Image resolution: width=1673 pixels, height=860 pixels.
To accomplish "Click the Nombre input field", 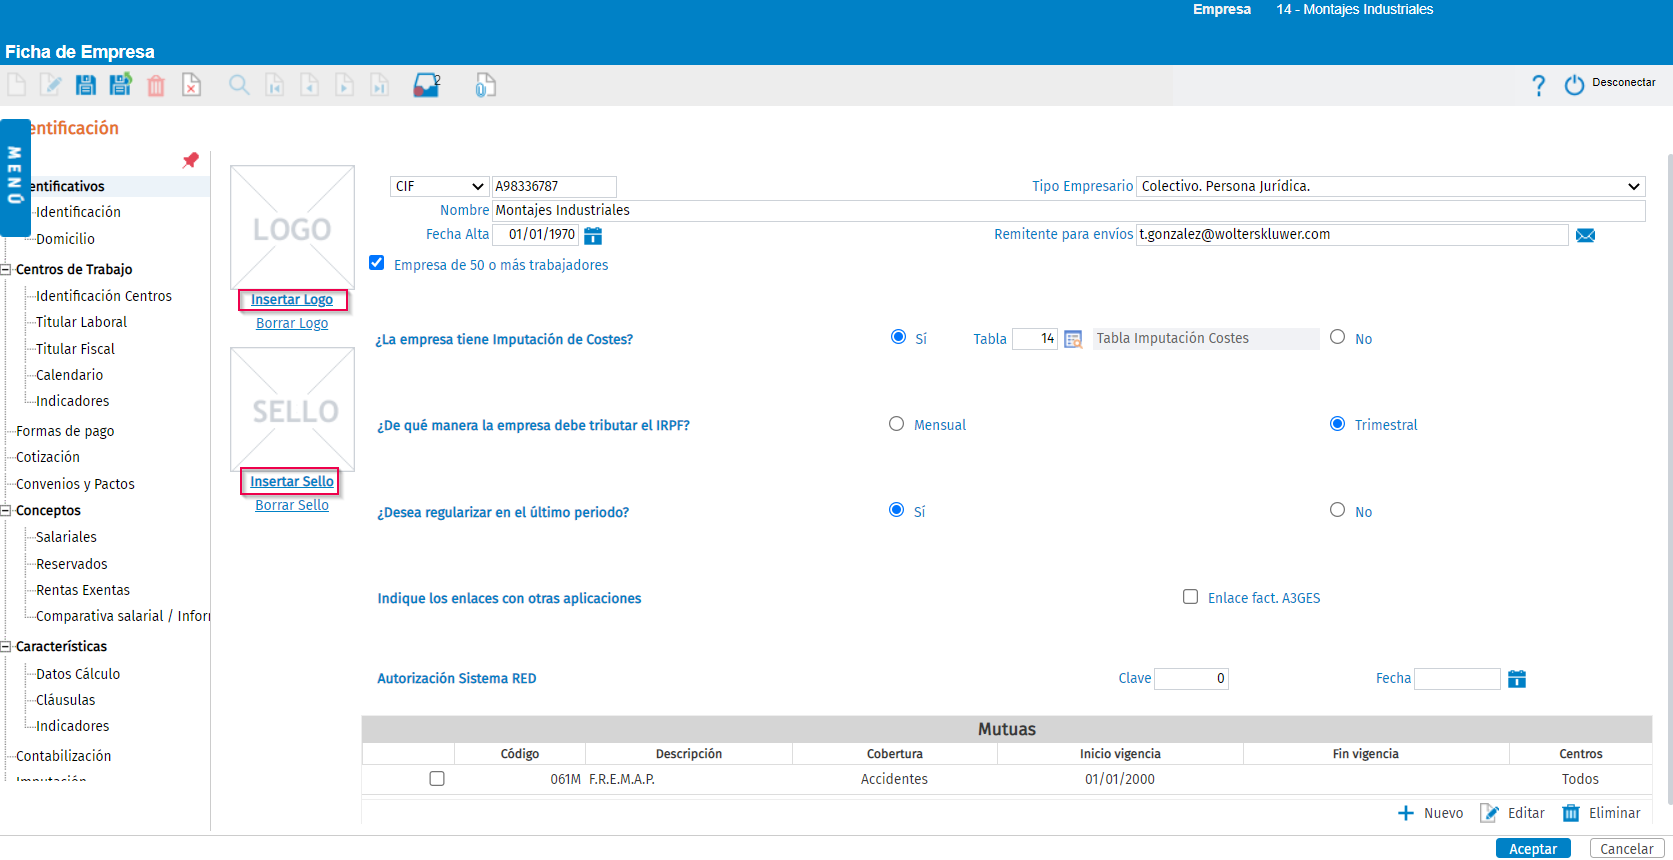I will [x=1068, y=211].
